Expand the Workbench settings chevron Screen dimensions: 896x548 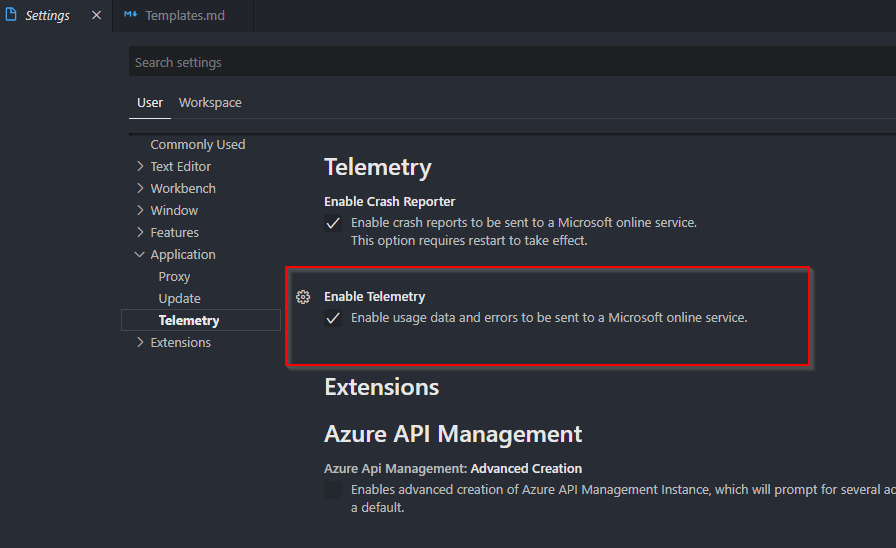140,188
